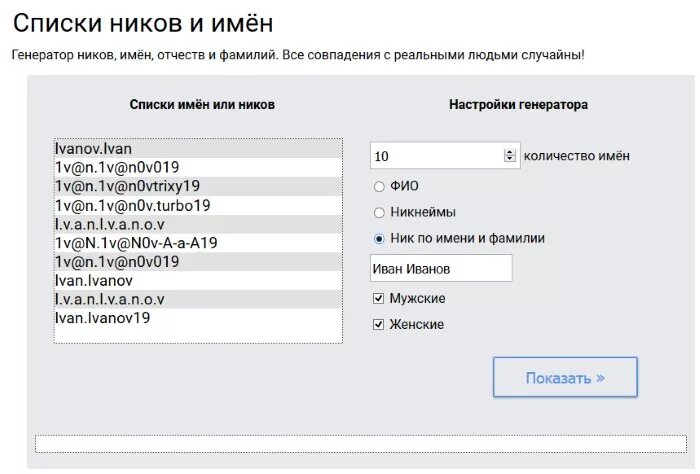Increase name count with stepper up arrow

click(x=509, y=152)
